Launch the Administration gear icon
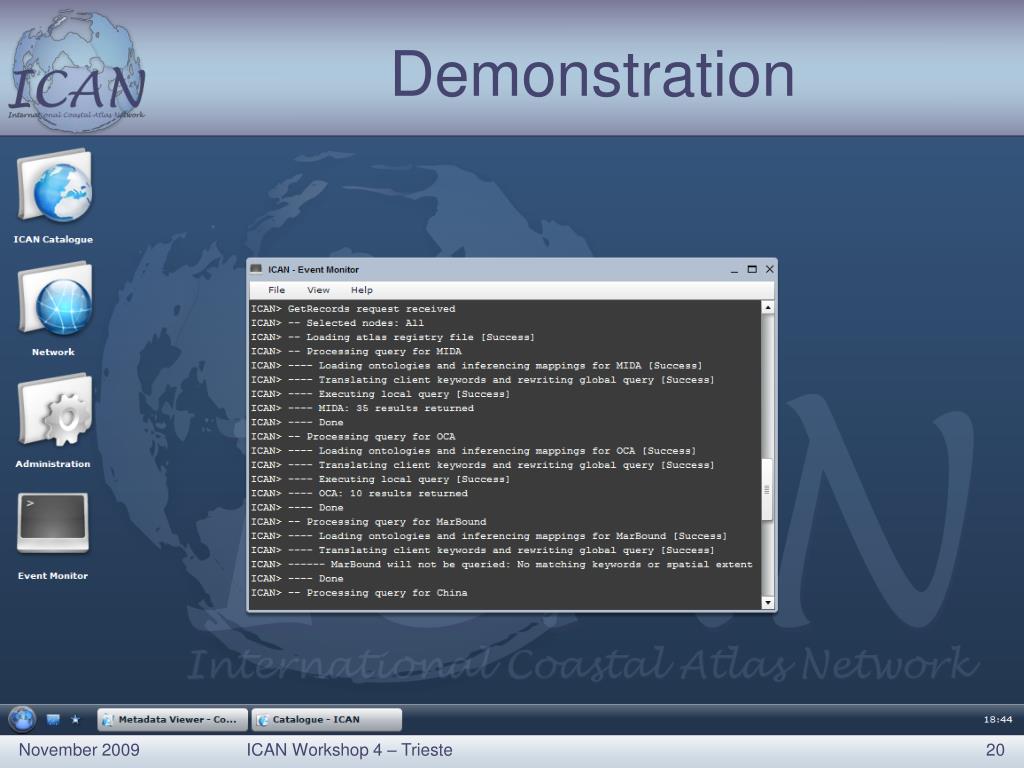This screenshot has height=768, width=1024. click(54, 412)
